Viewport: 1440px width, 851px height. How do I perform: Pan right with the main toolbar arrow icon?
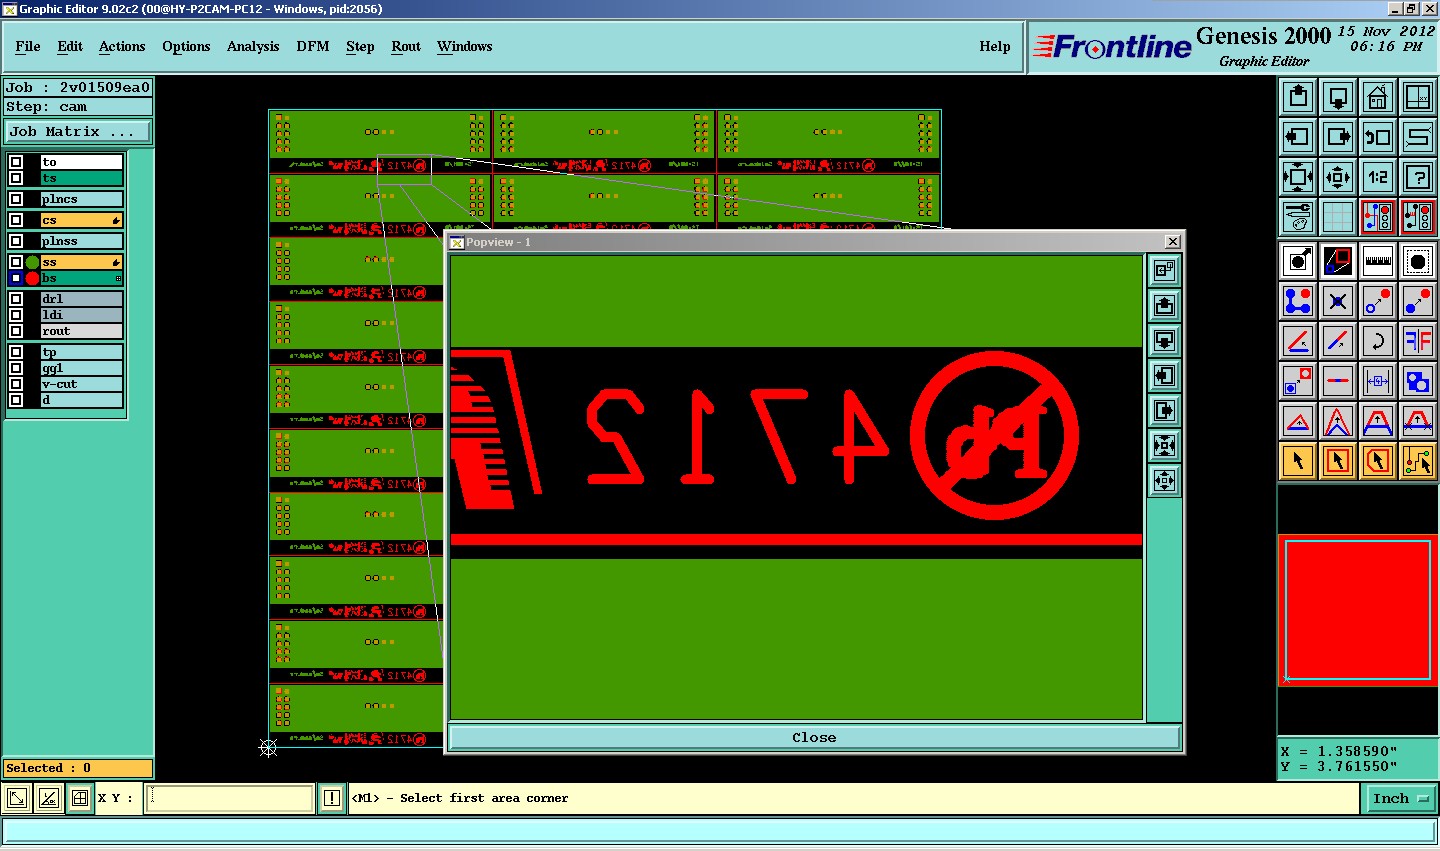(1338, 137)
